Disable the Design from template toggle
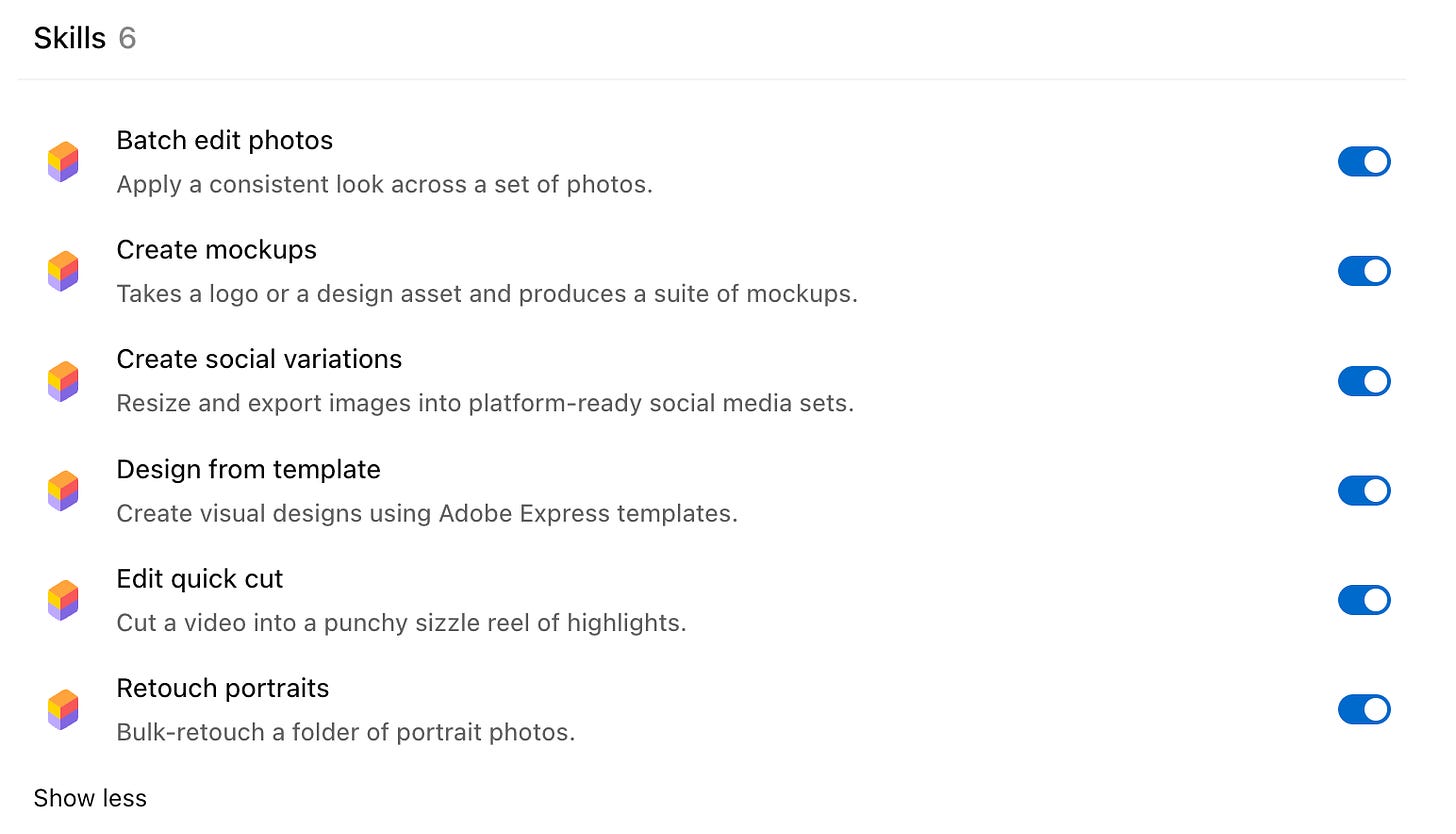The width and height of the screenshot is (1456, 834). (1364, 490)
